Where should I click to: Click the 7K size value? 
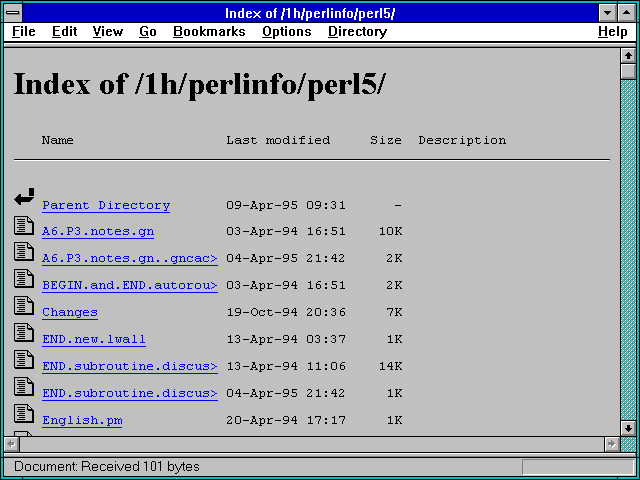click(394, 312)
